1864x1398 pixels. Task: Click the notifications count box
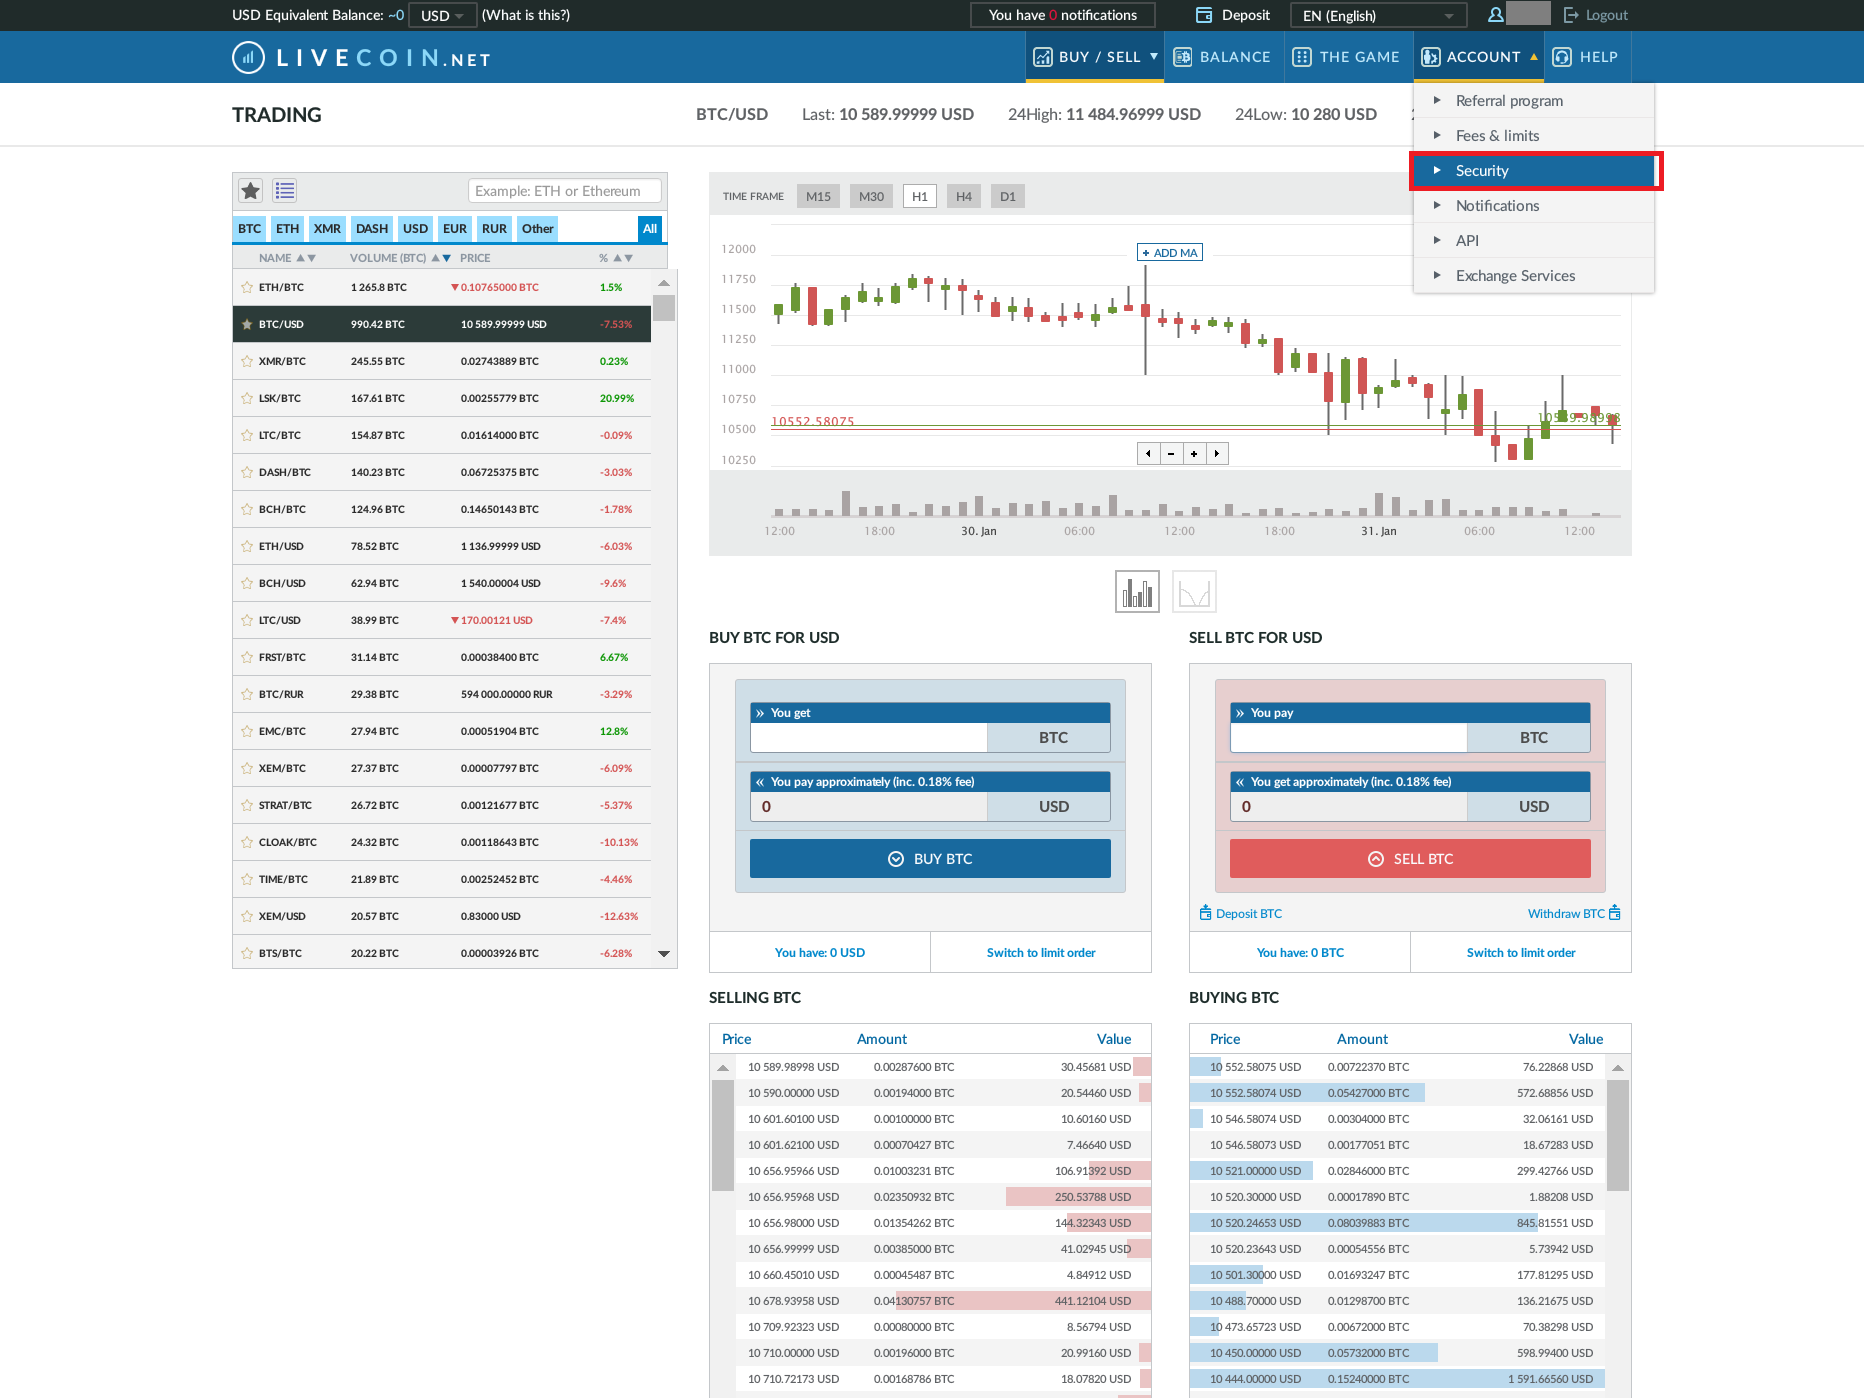(1062, 15)
